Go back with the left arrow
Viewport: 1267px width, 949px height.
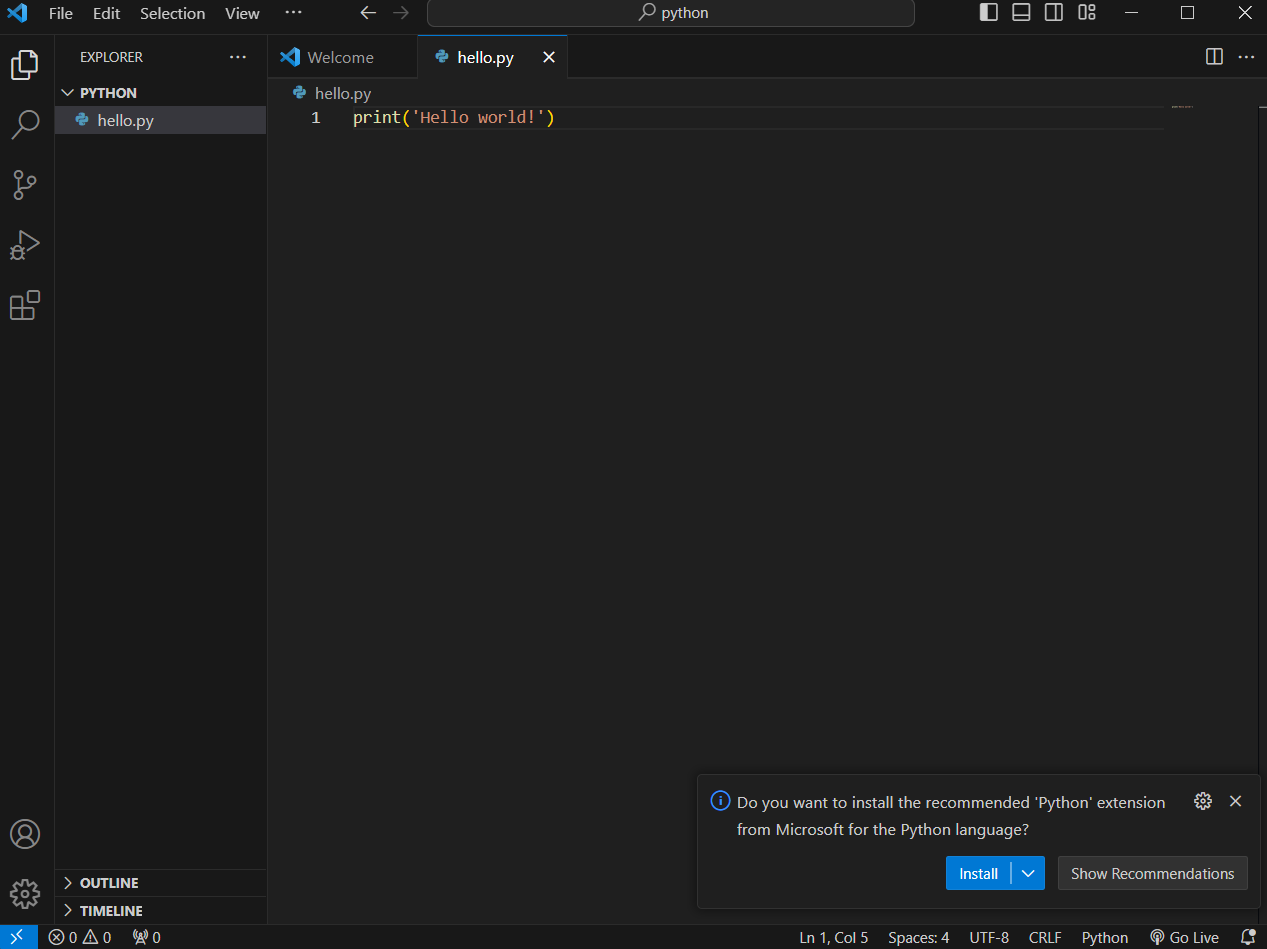(368, 13)
